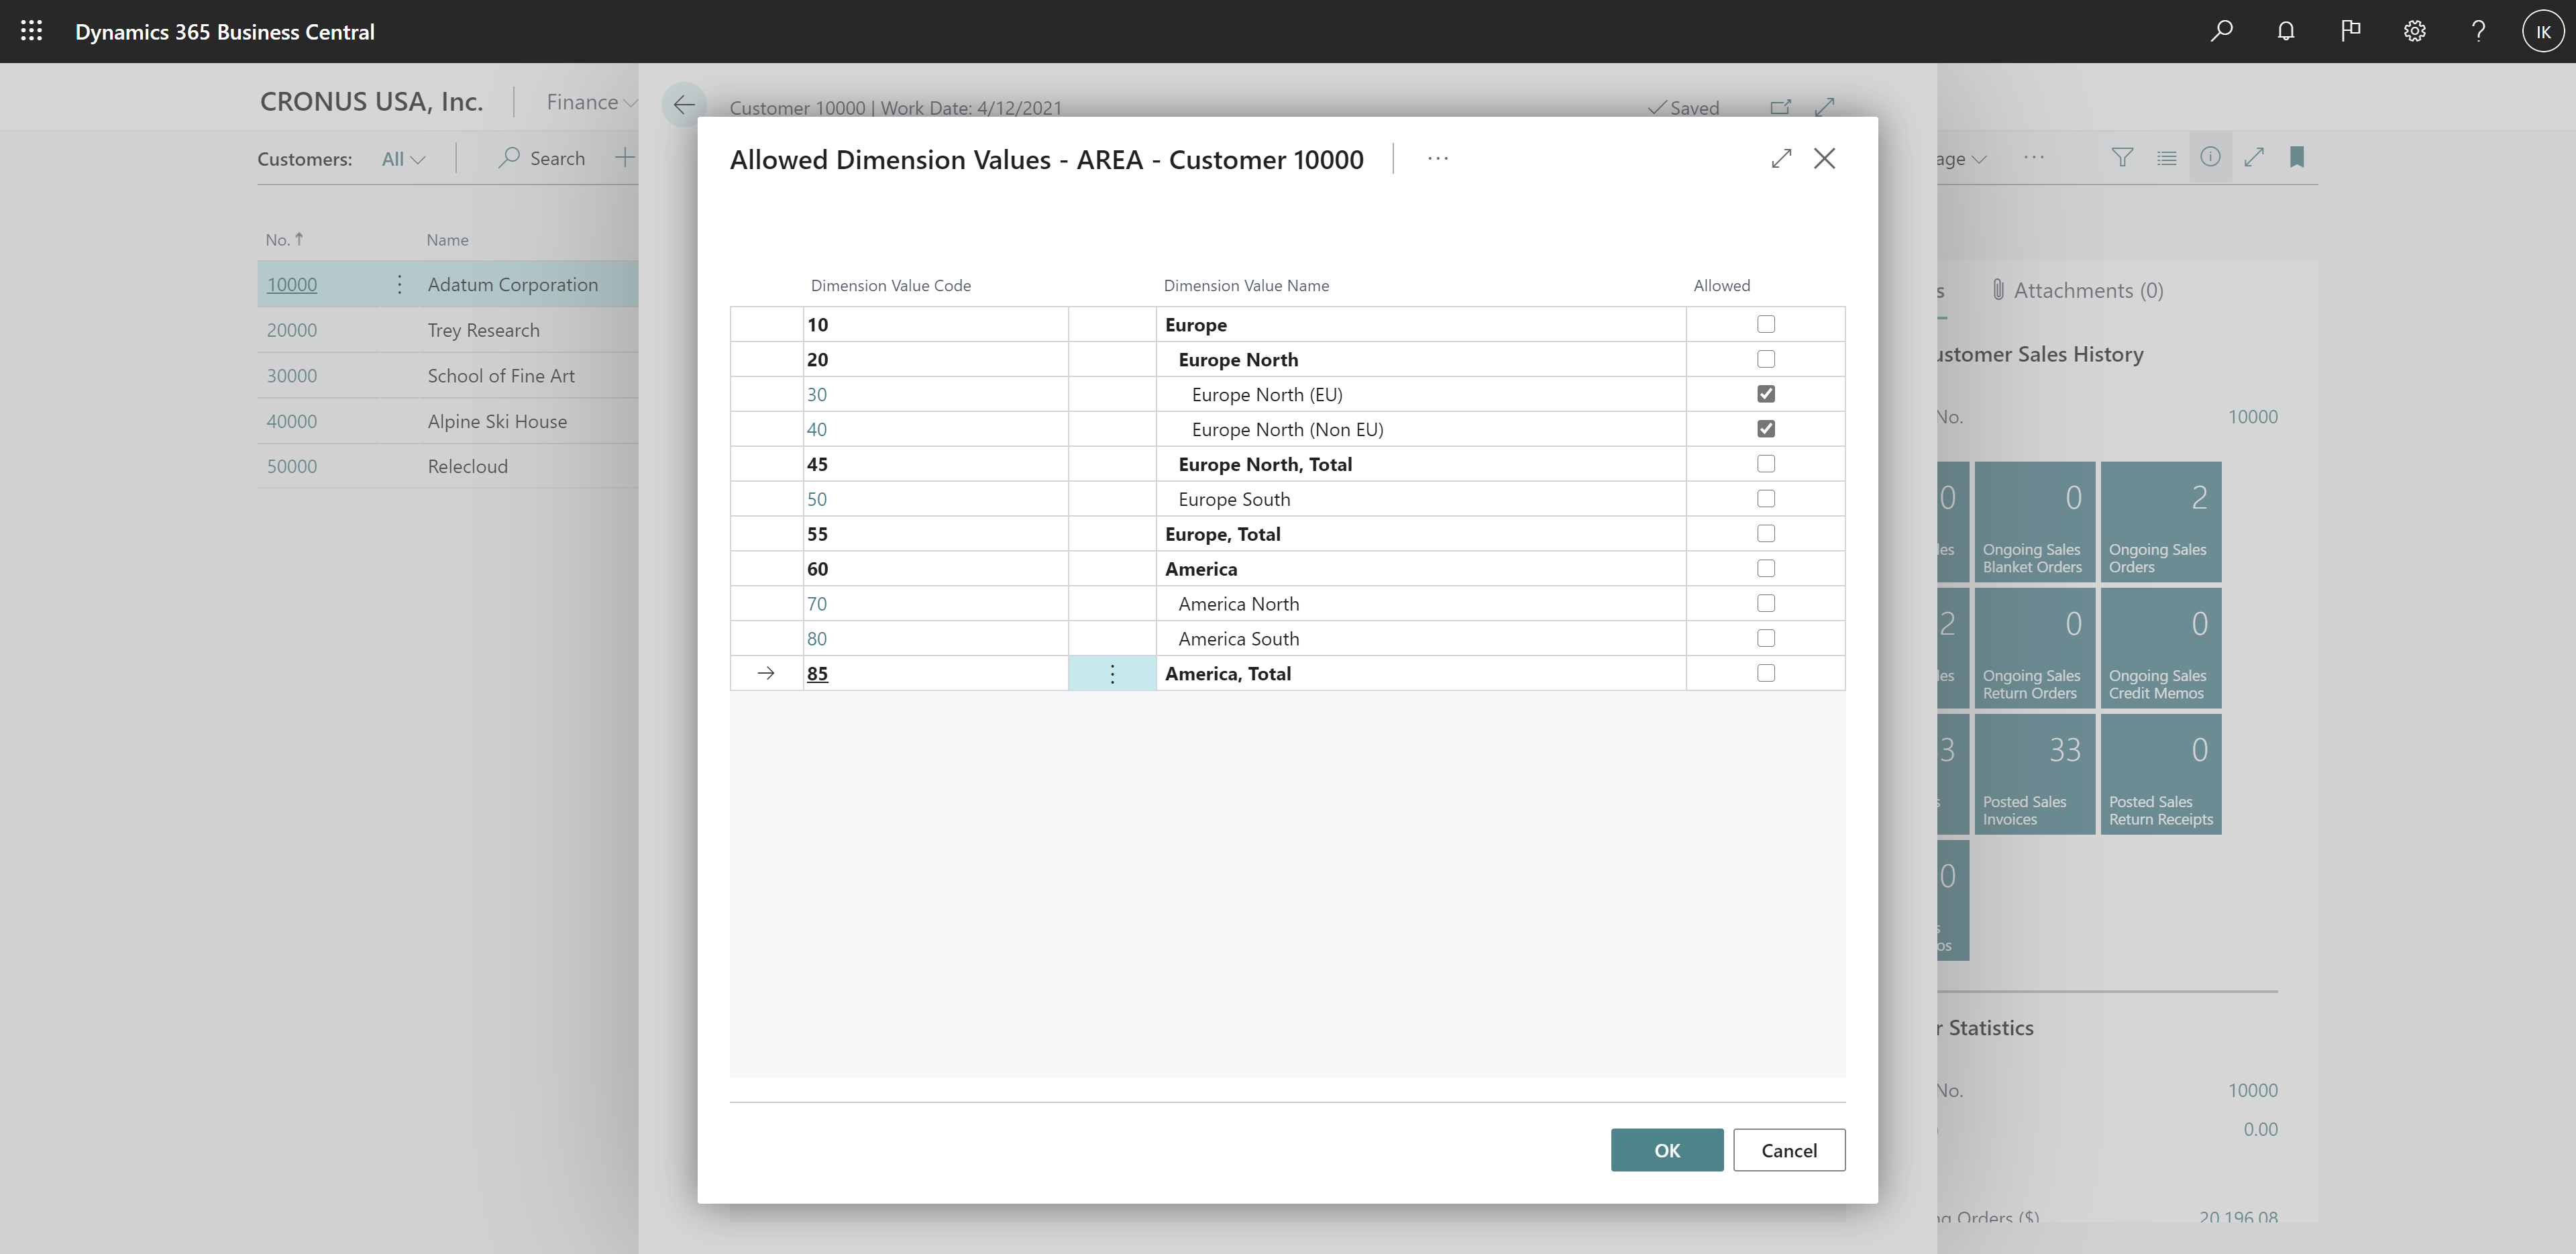Click the expand dialog icon in modal
The height and width of the screenshot is (1254, 2576).
pyautogui.click(x=1781, y=158)
